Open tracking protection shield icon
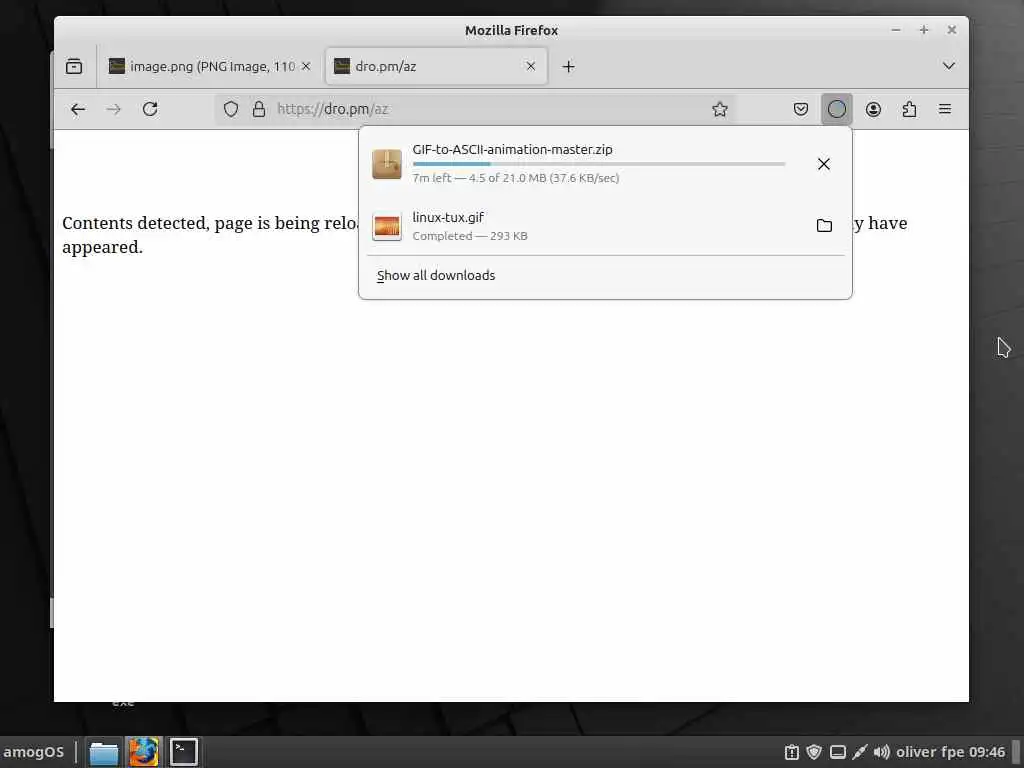 click(231, 109)
